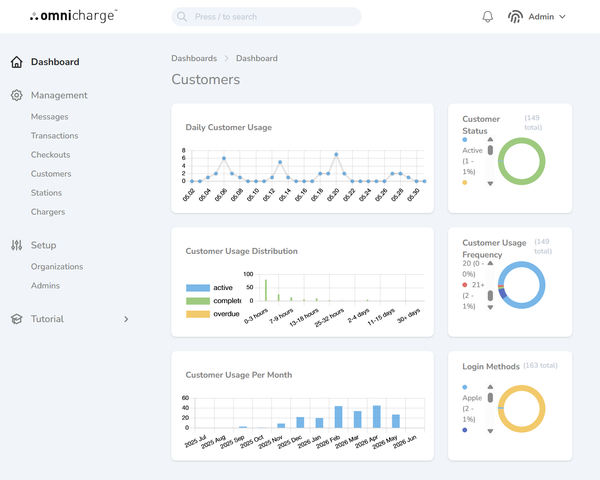Focus the search input field
This screenshot has width=600, height=480.
pyautogui.click(x=266, y=17)
